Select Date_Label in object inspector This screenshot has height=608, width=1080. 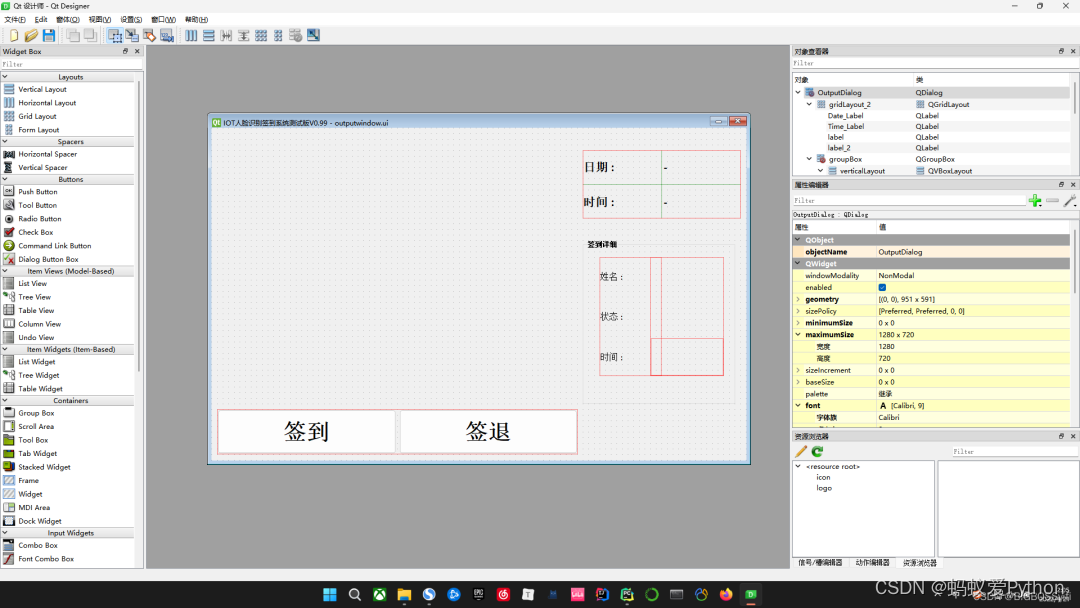[845, 116]
